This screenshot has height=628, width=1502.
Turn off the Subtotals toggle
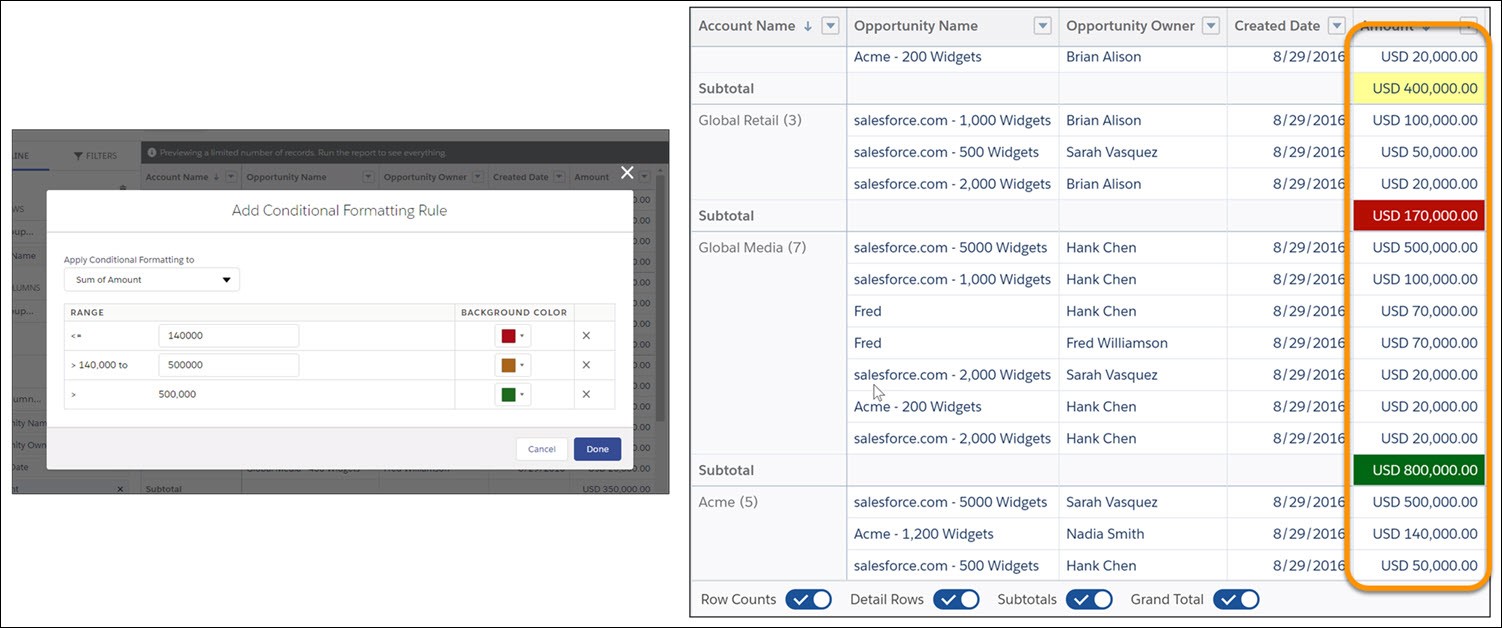[1089, 599]
